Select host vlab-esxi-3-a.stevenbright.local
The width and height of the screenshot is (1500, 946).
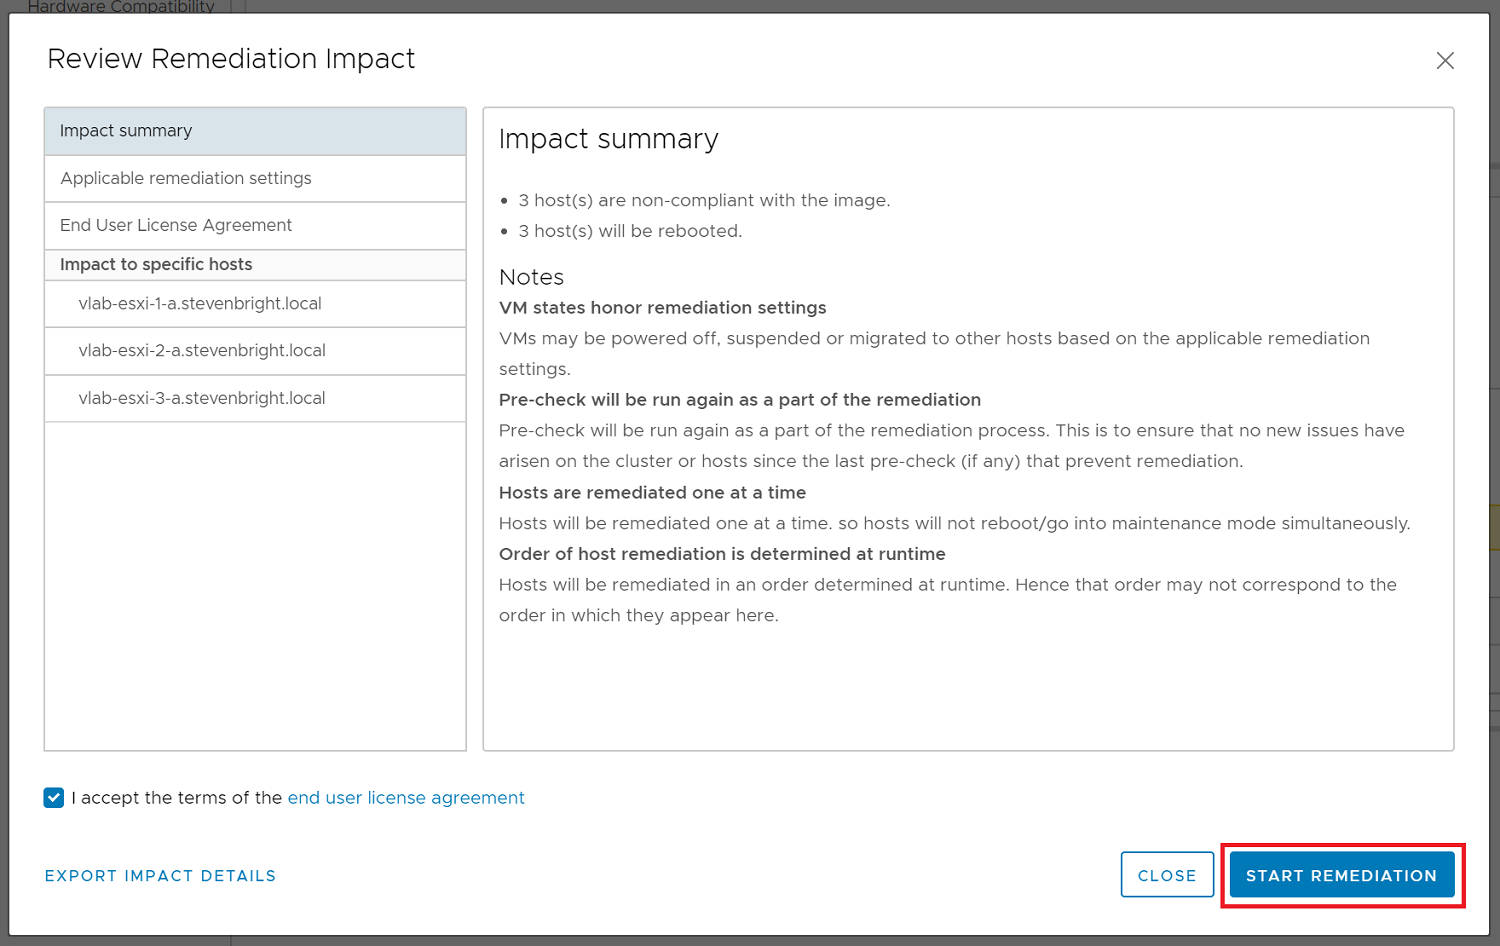coord(202,398)
